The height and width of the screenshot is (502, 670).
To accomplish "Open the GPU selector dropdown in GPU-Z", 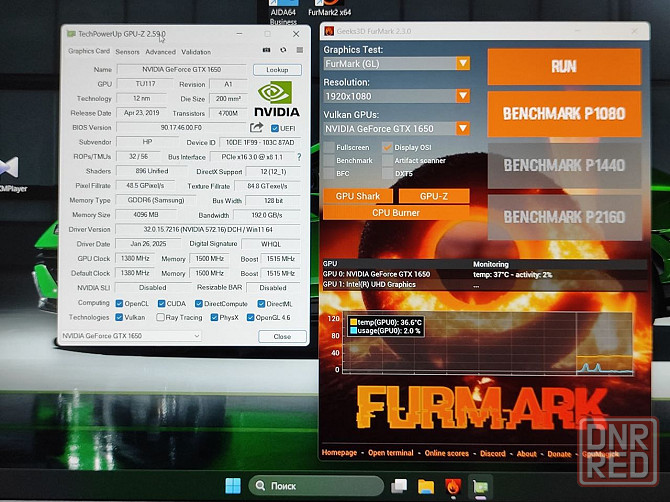I will [130, 336].
